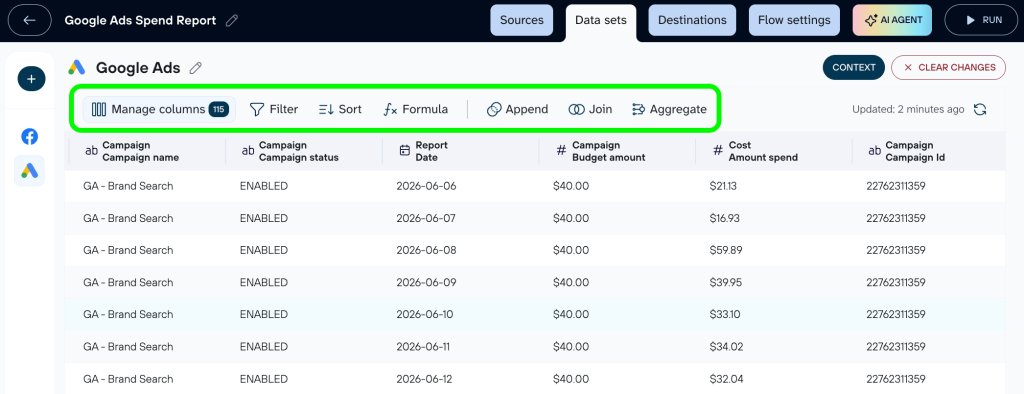Click the date cell 2026-06-09

tap(426, 282)
